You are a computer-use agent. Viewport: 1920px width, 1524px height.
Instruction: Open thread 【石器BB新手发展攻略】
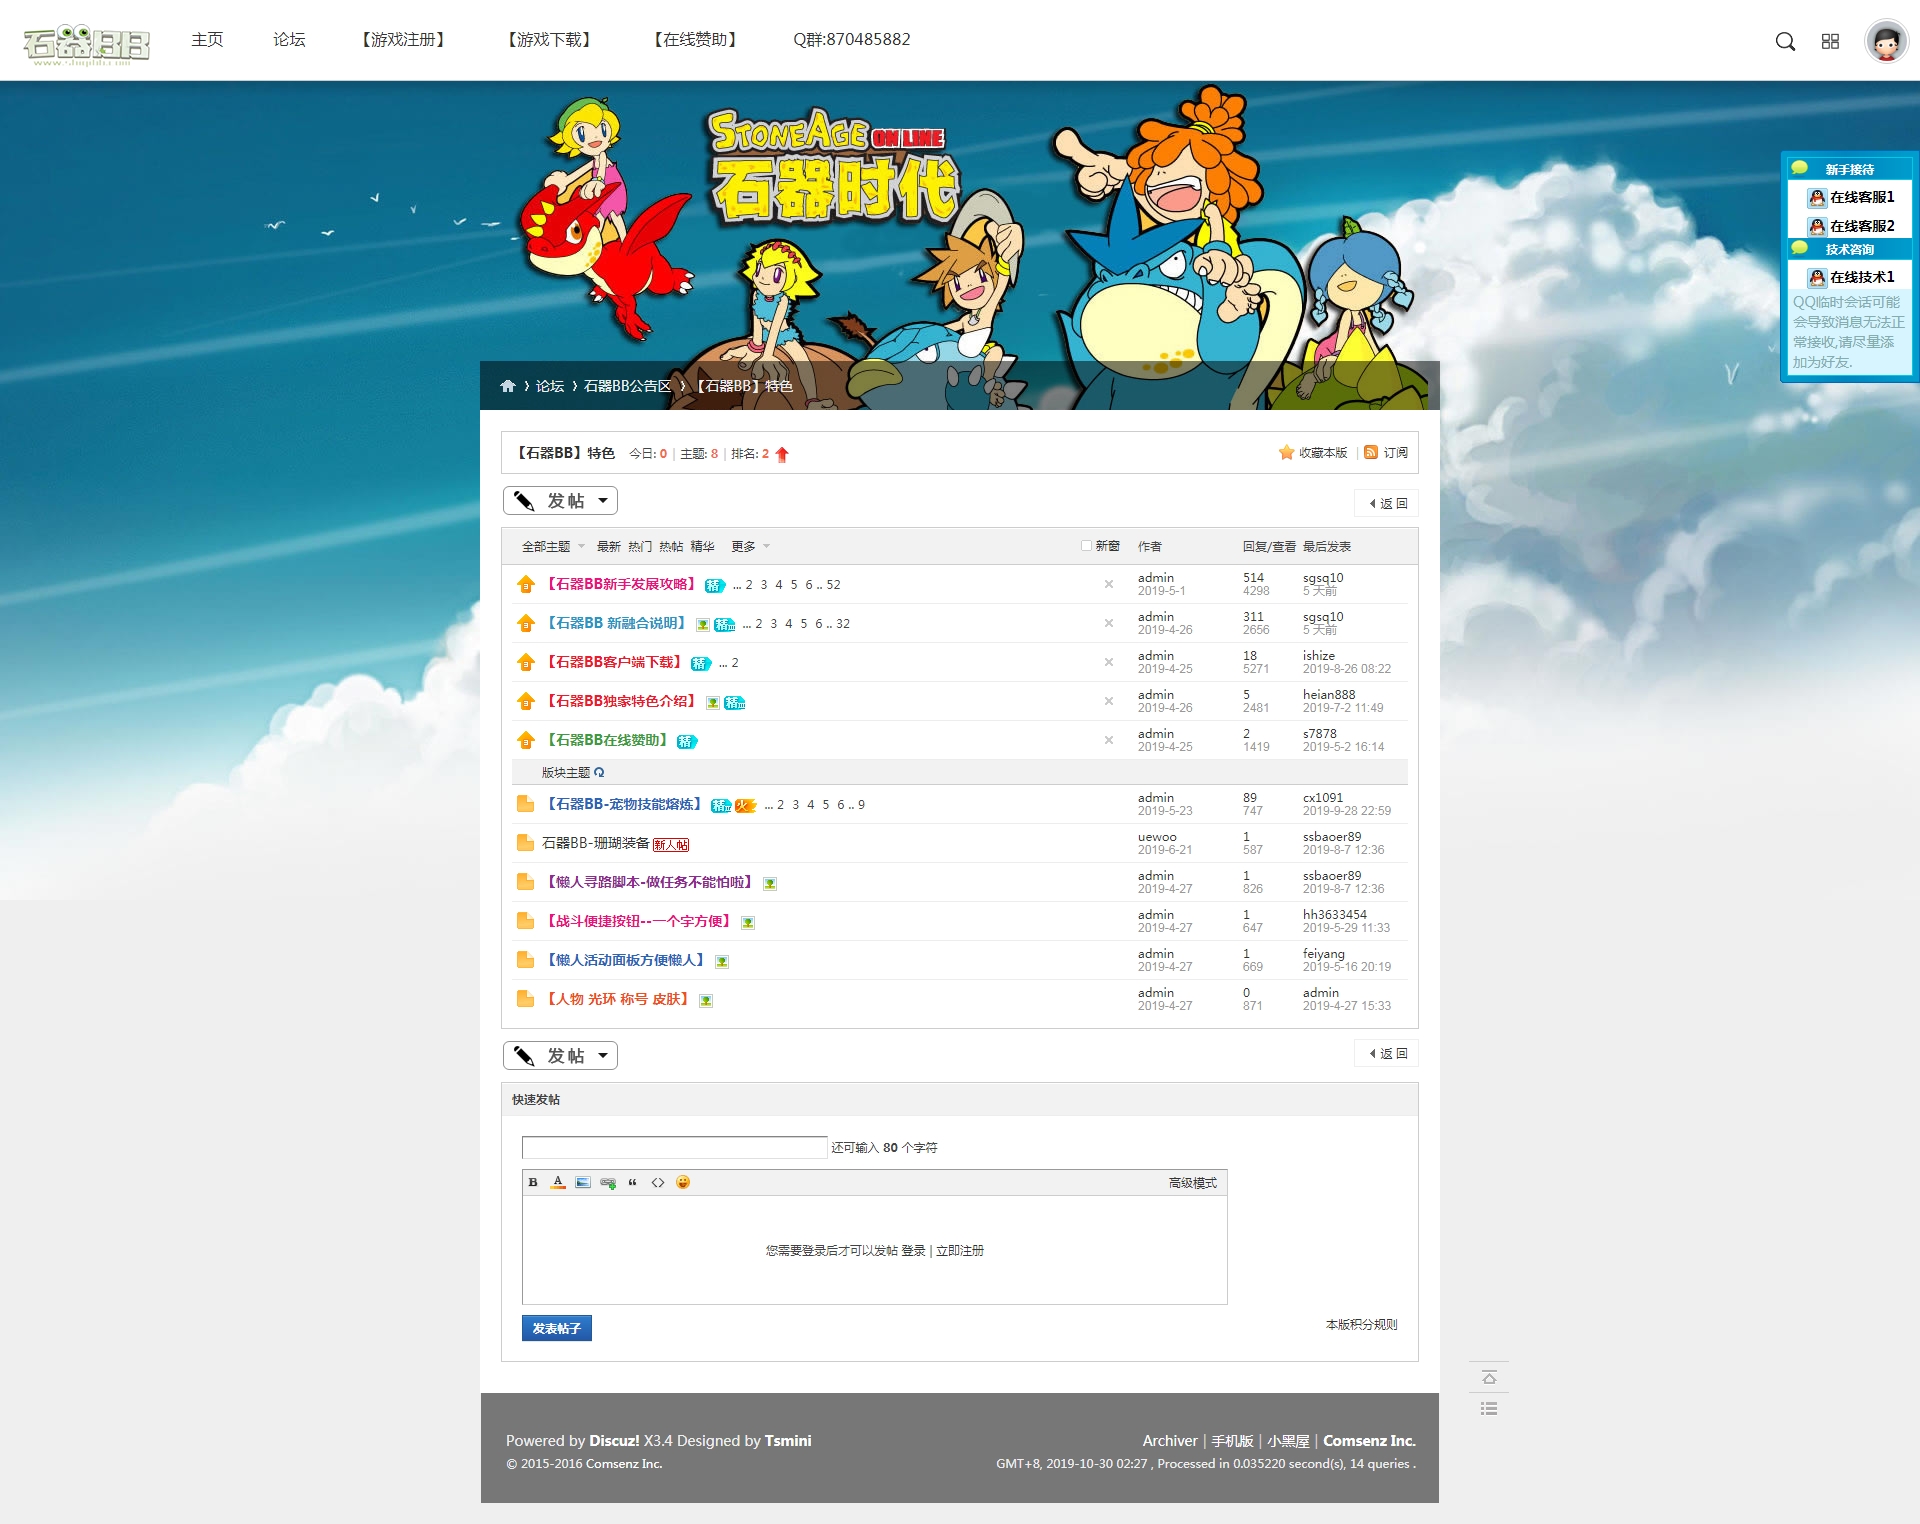tap(620, 584)
